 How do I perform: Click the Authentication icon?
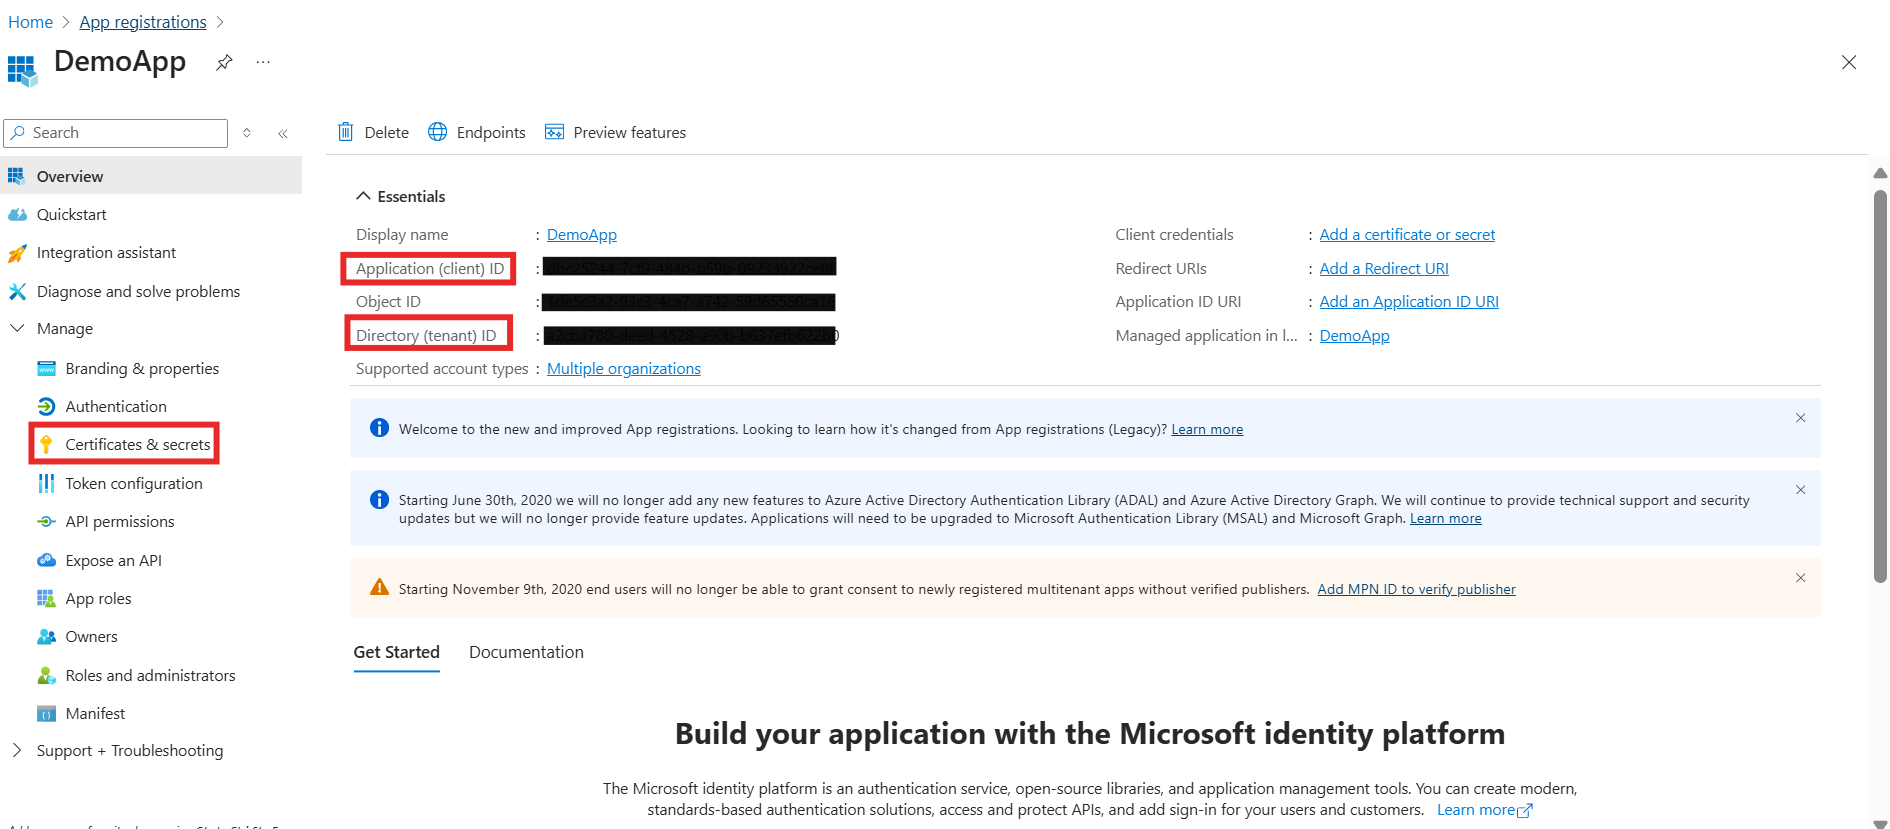[46, 407]
